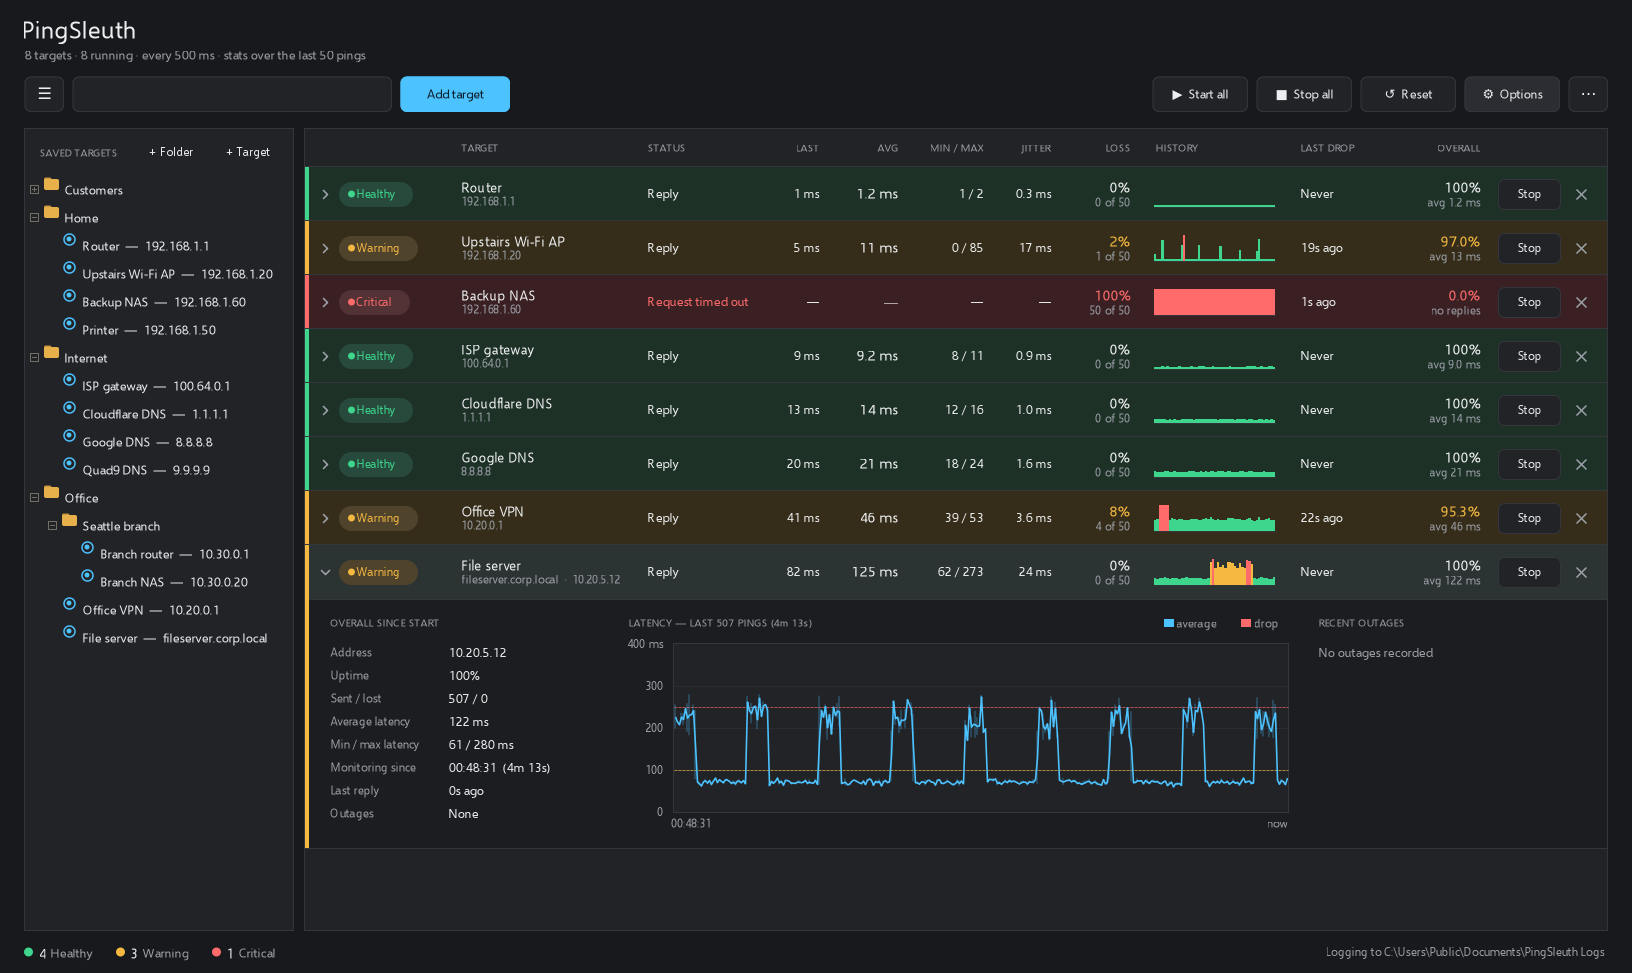1632x973 pixels.
Task: Expand the Router row details
Action: (325, 194)
